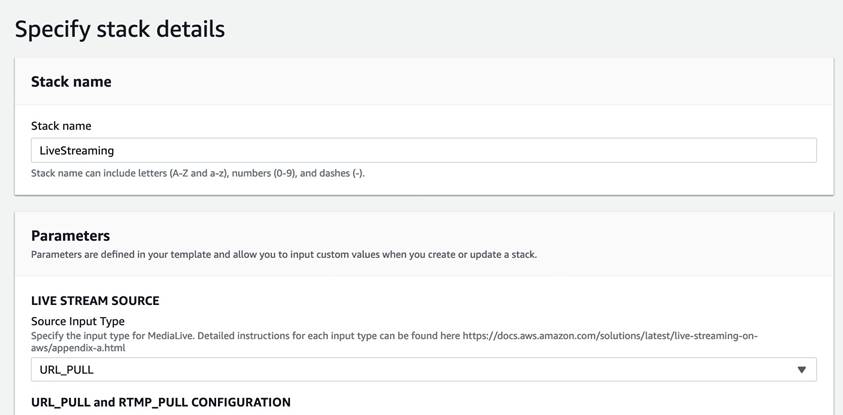Viewport: 843px width, 415px height.
Task: Click empty area right of LiveStreaming text
Action: 462,151
